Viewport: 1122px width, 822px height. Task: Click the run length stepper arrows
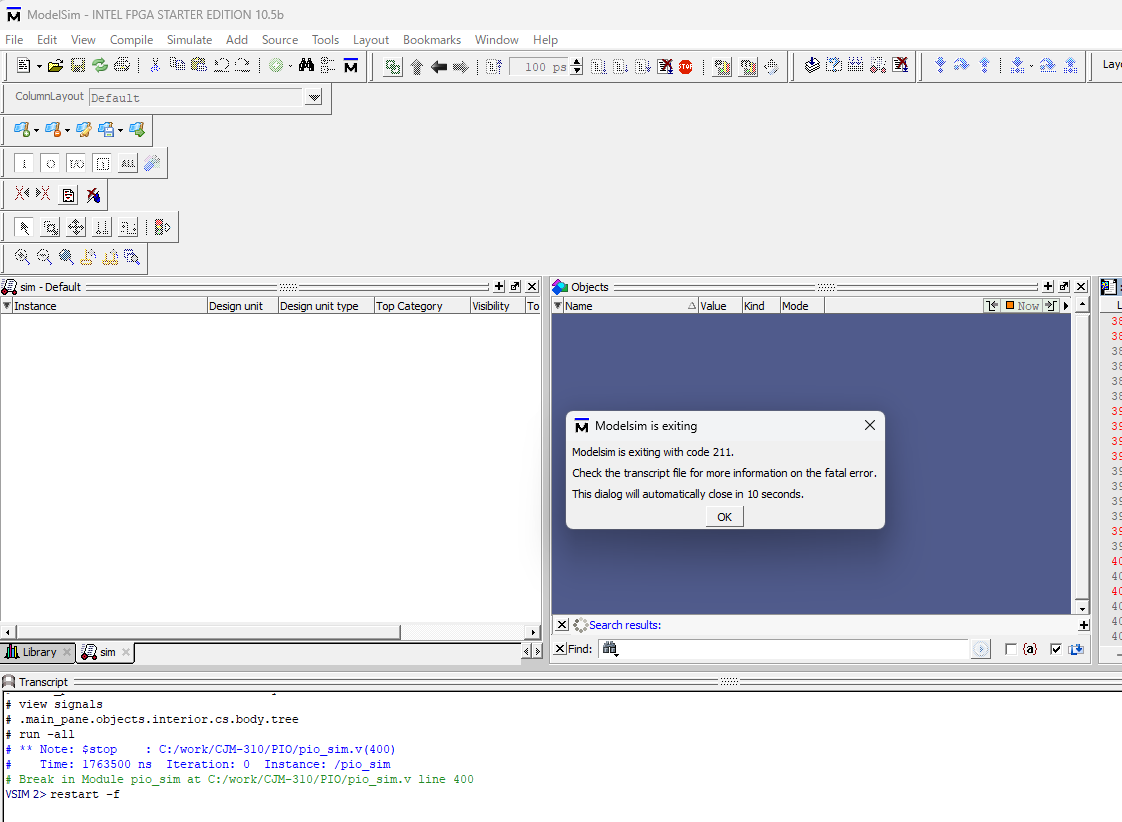coord(577,67)
